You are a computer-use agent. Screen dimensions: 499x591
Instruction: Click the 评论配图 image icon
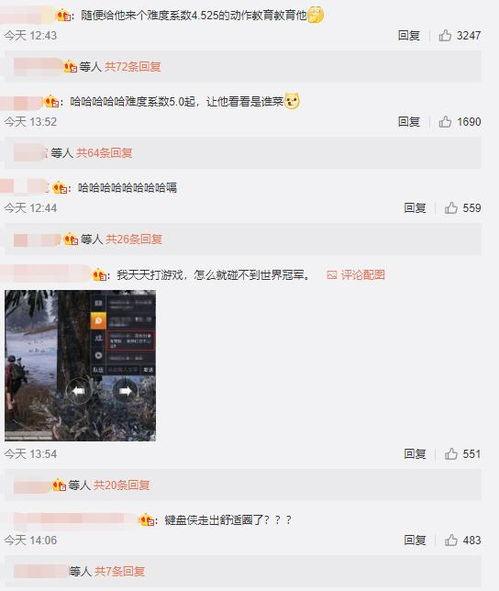332,275
